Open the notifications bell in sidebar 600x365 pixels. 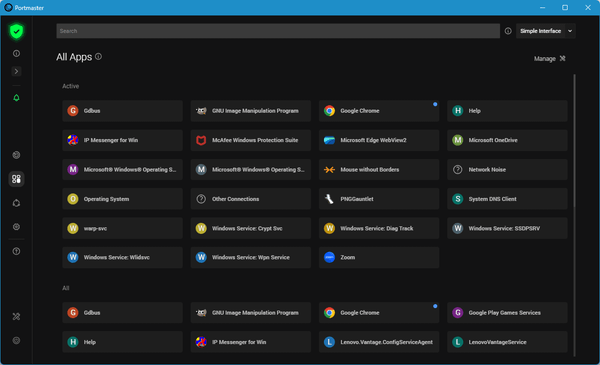[16, 98]
